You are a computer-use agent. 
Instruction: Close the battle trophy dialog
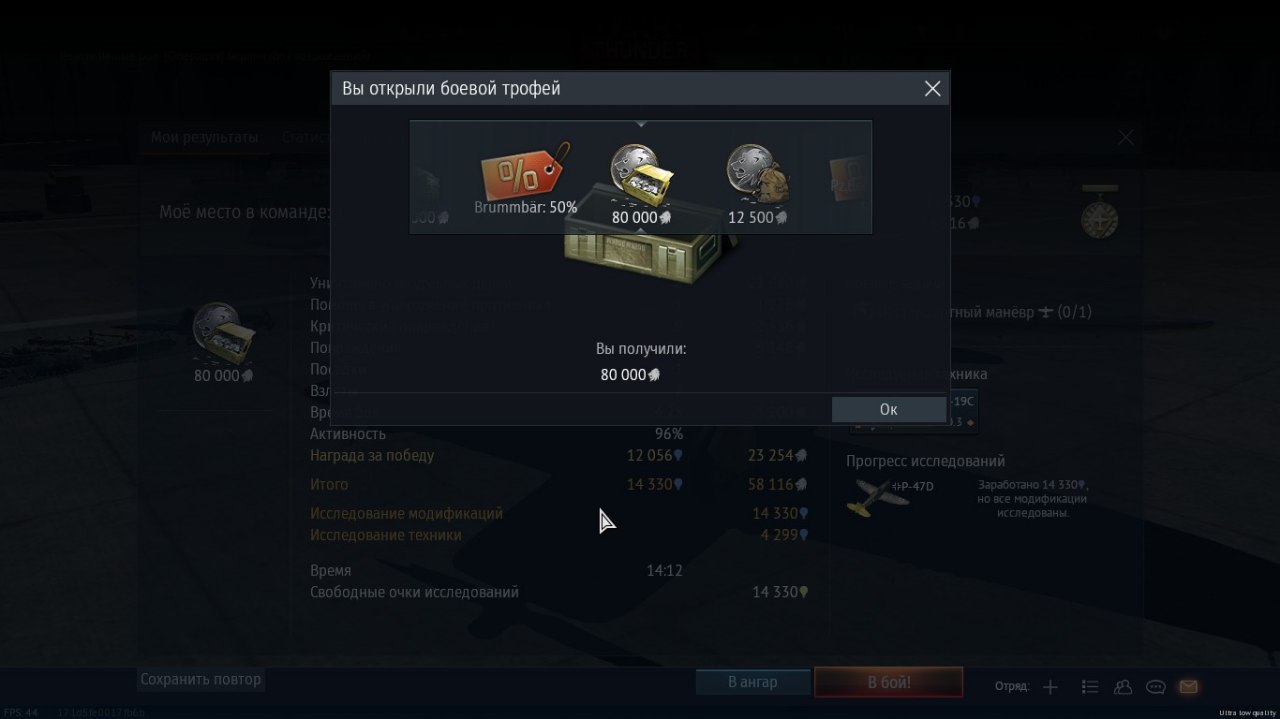932,89
